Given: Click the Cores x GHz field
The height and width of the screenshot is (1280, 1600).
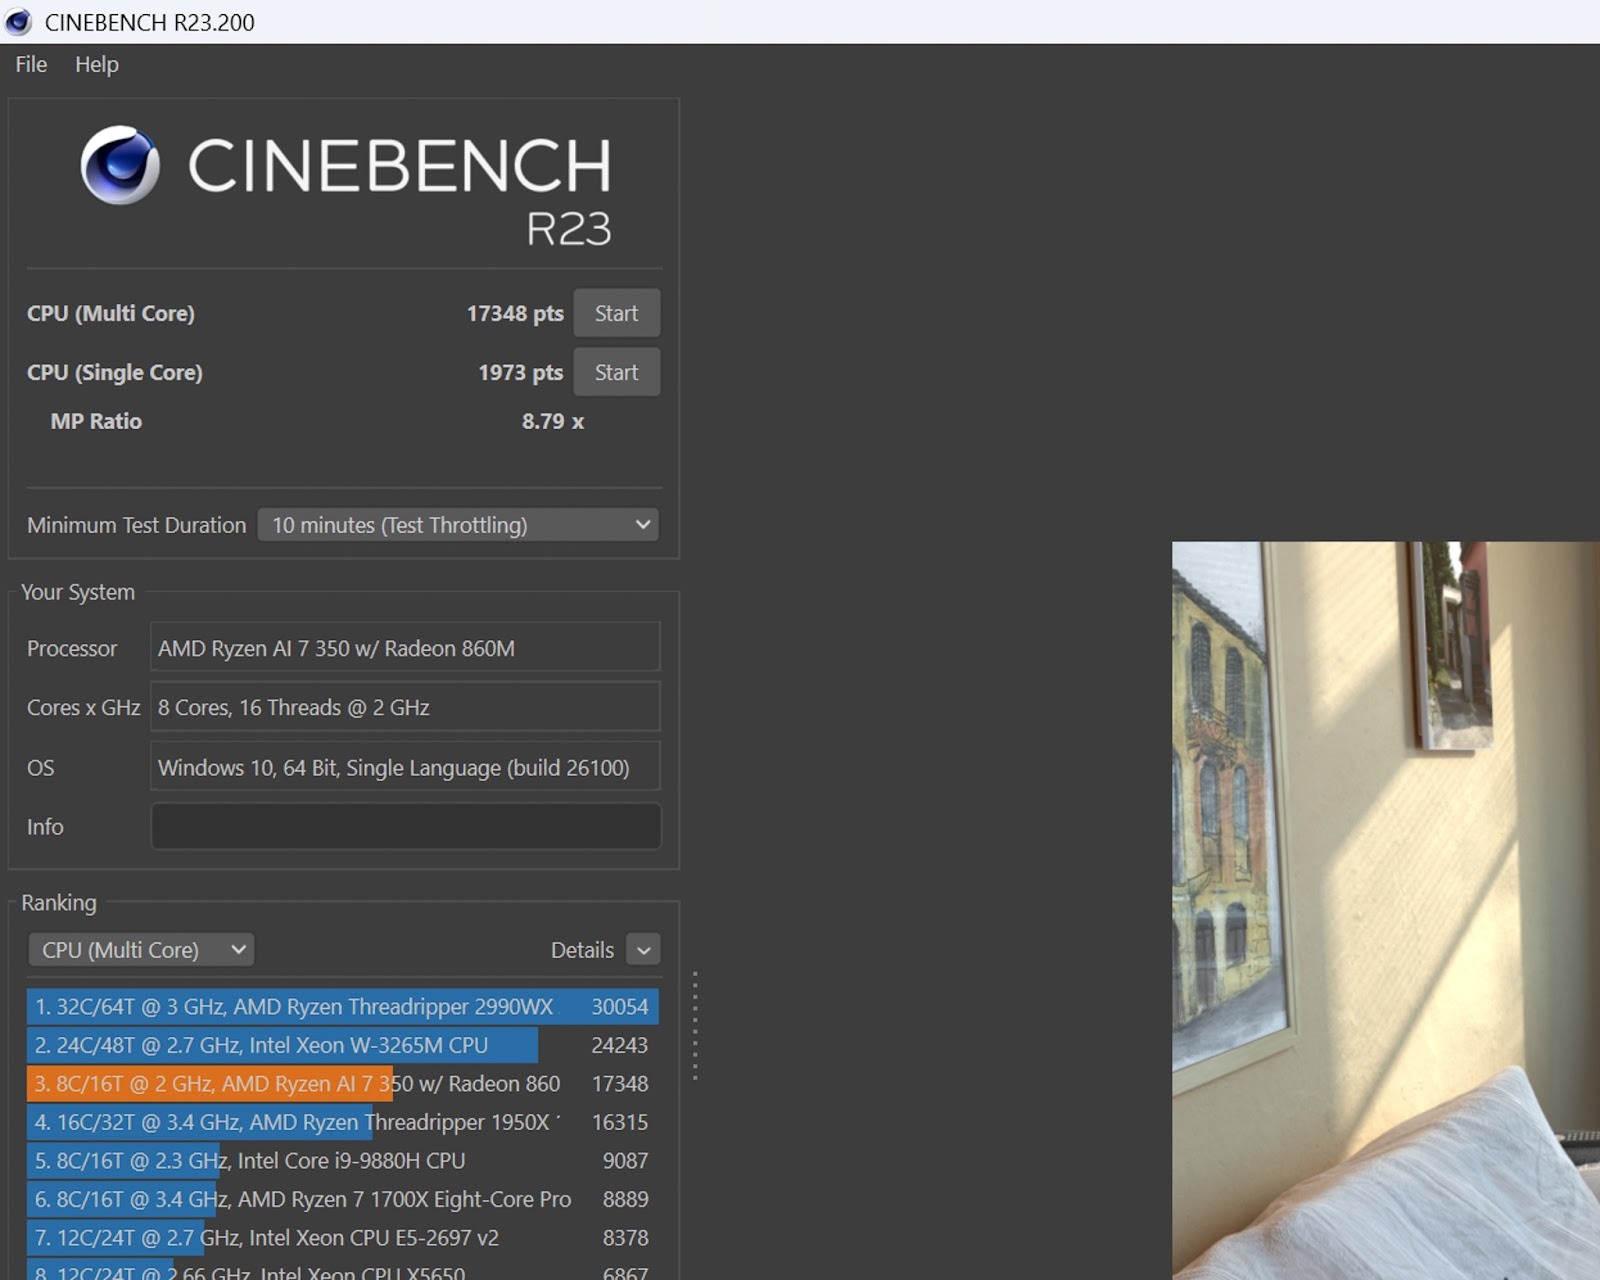Looking at the screenshot, I should pyautogui.click(x=405, y=707).
